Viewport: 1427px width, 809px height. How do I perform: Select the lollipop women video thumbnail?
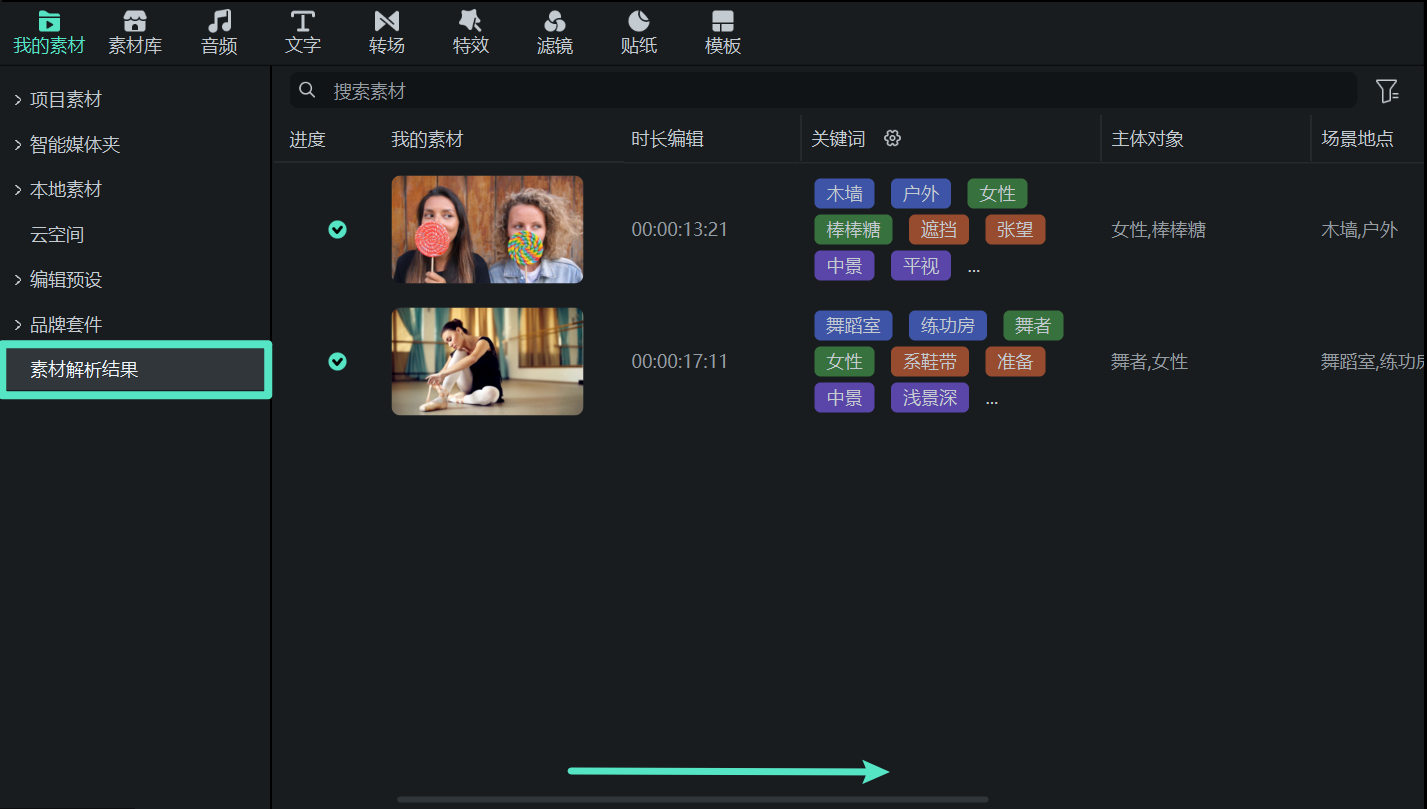coord(487,229)
